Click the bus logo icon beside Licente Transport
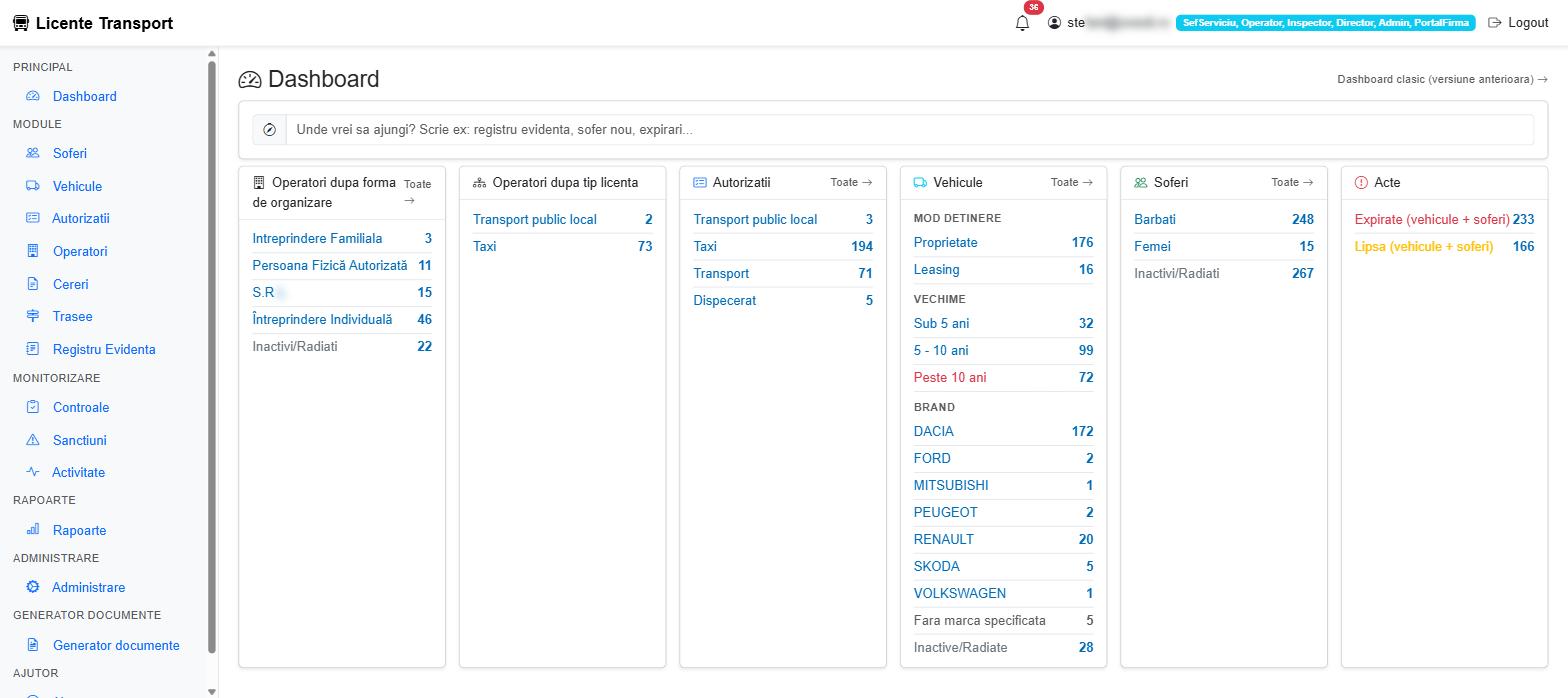Image resolution: width=1568 pixels, height=698 pixels. [21, 23]
